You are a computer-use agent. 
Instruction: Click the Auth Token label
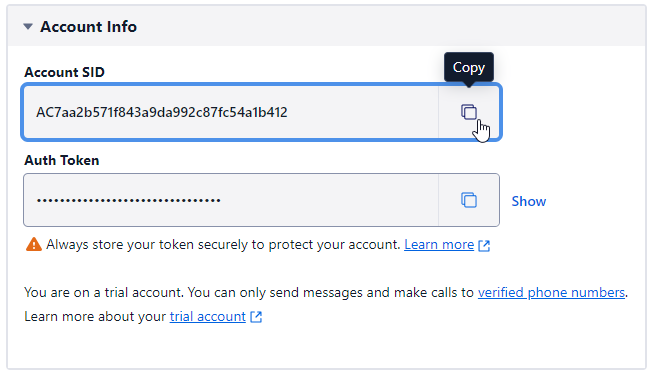click(62, 160)
